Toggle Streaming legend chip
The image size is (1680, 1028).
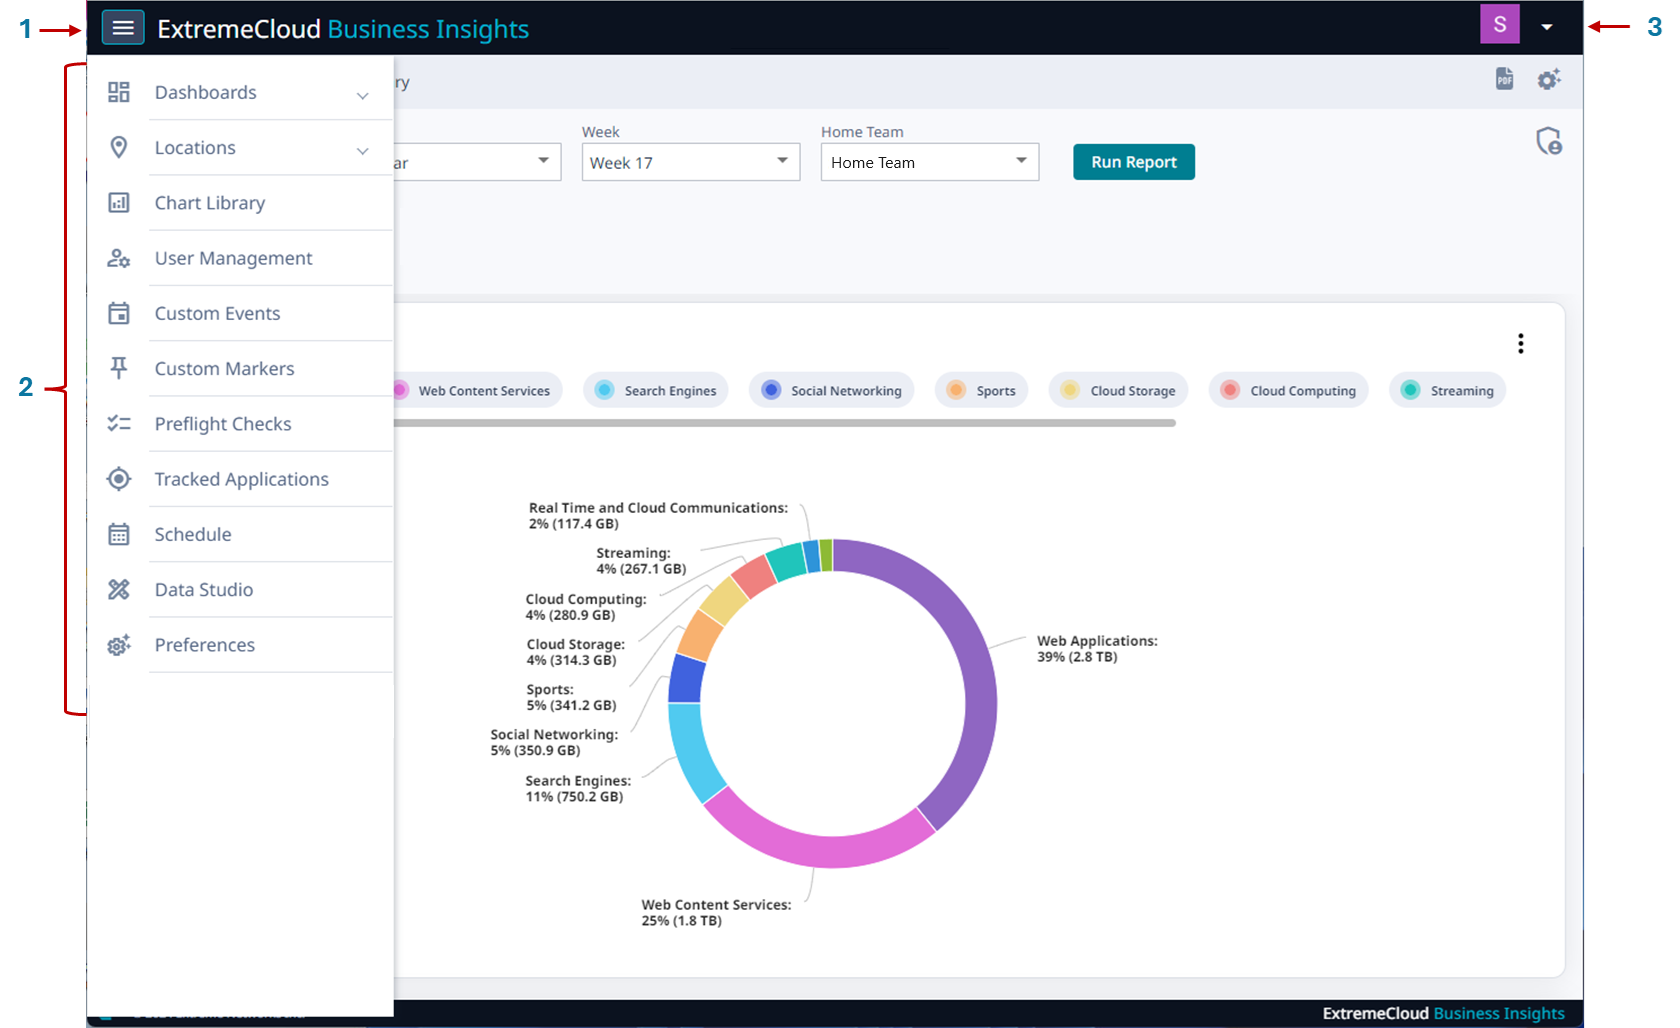1447,390
